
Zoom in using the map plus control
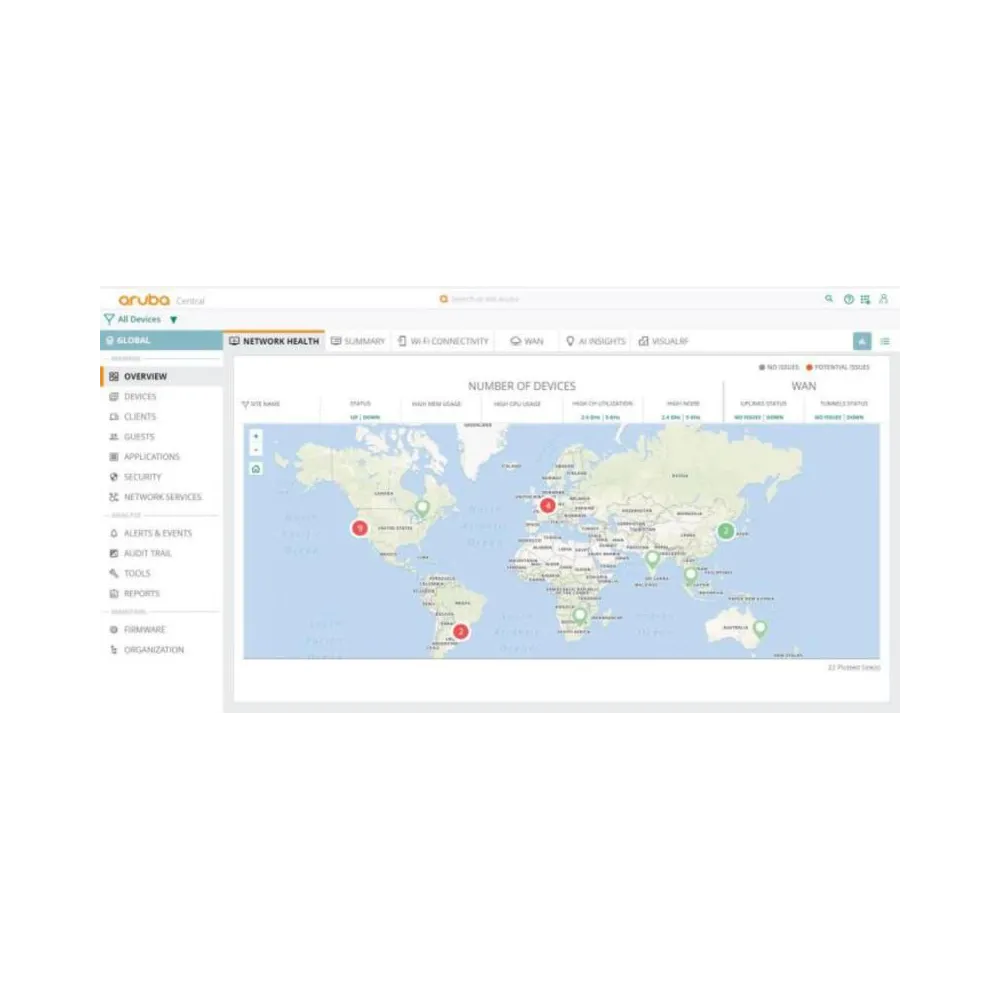pos(255,437)
